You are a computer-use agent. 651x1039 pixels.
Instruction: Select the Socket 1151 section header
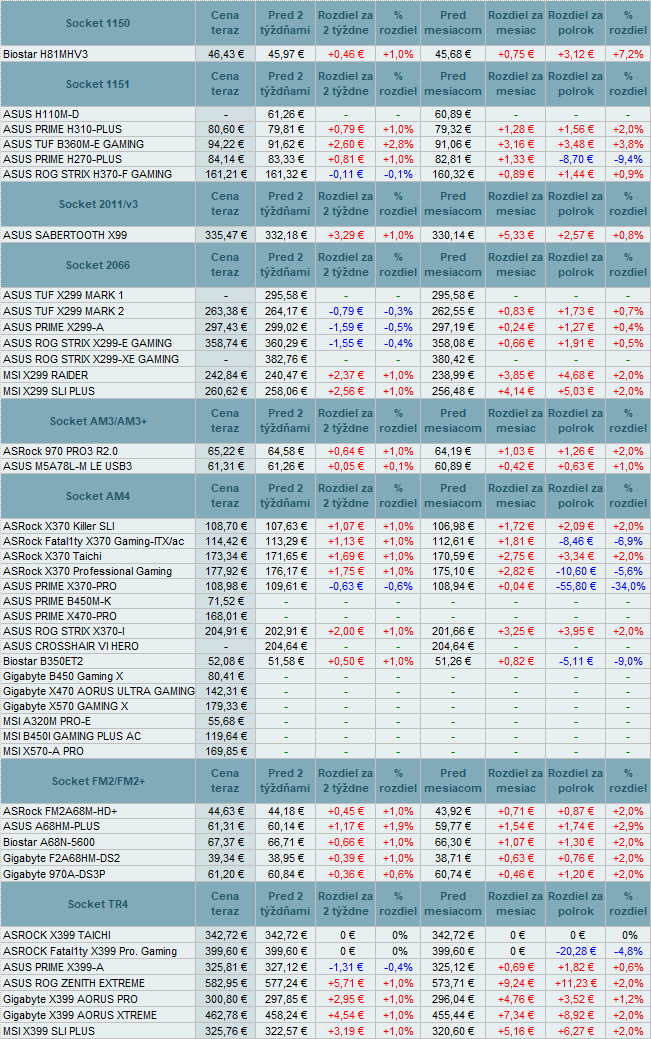[x=97, y=84]
